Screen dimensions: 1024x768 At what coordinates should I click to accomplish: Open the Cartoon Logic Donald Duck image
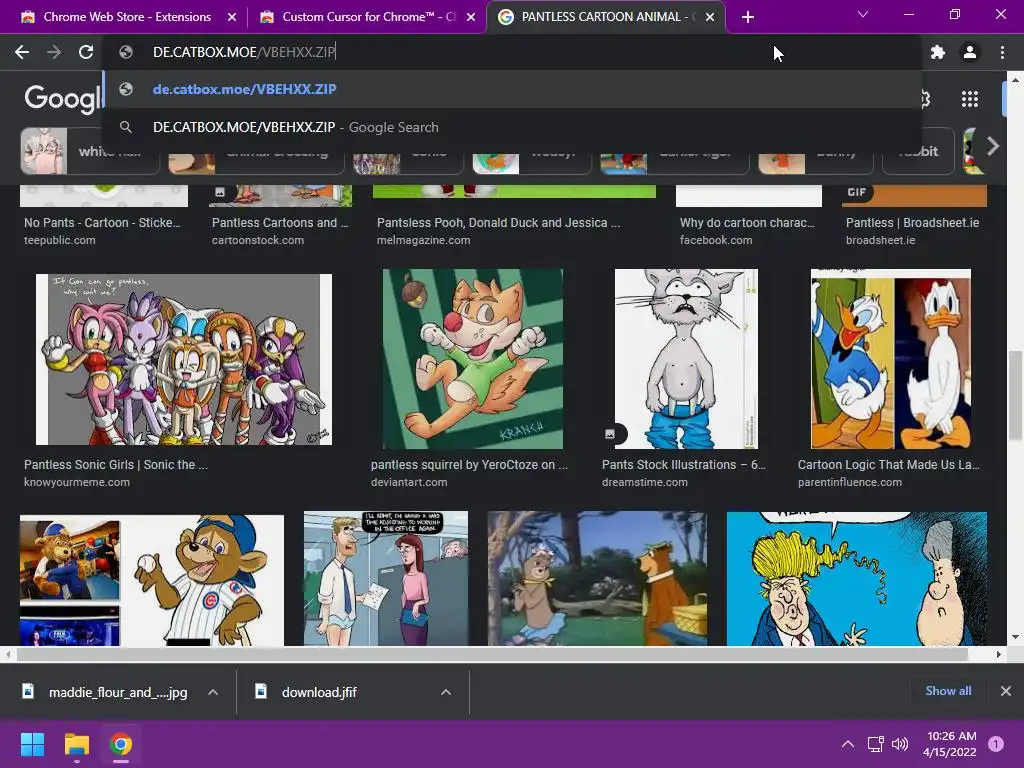[891, 359]
